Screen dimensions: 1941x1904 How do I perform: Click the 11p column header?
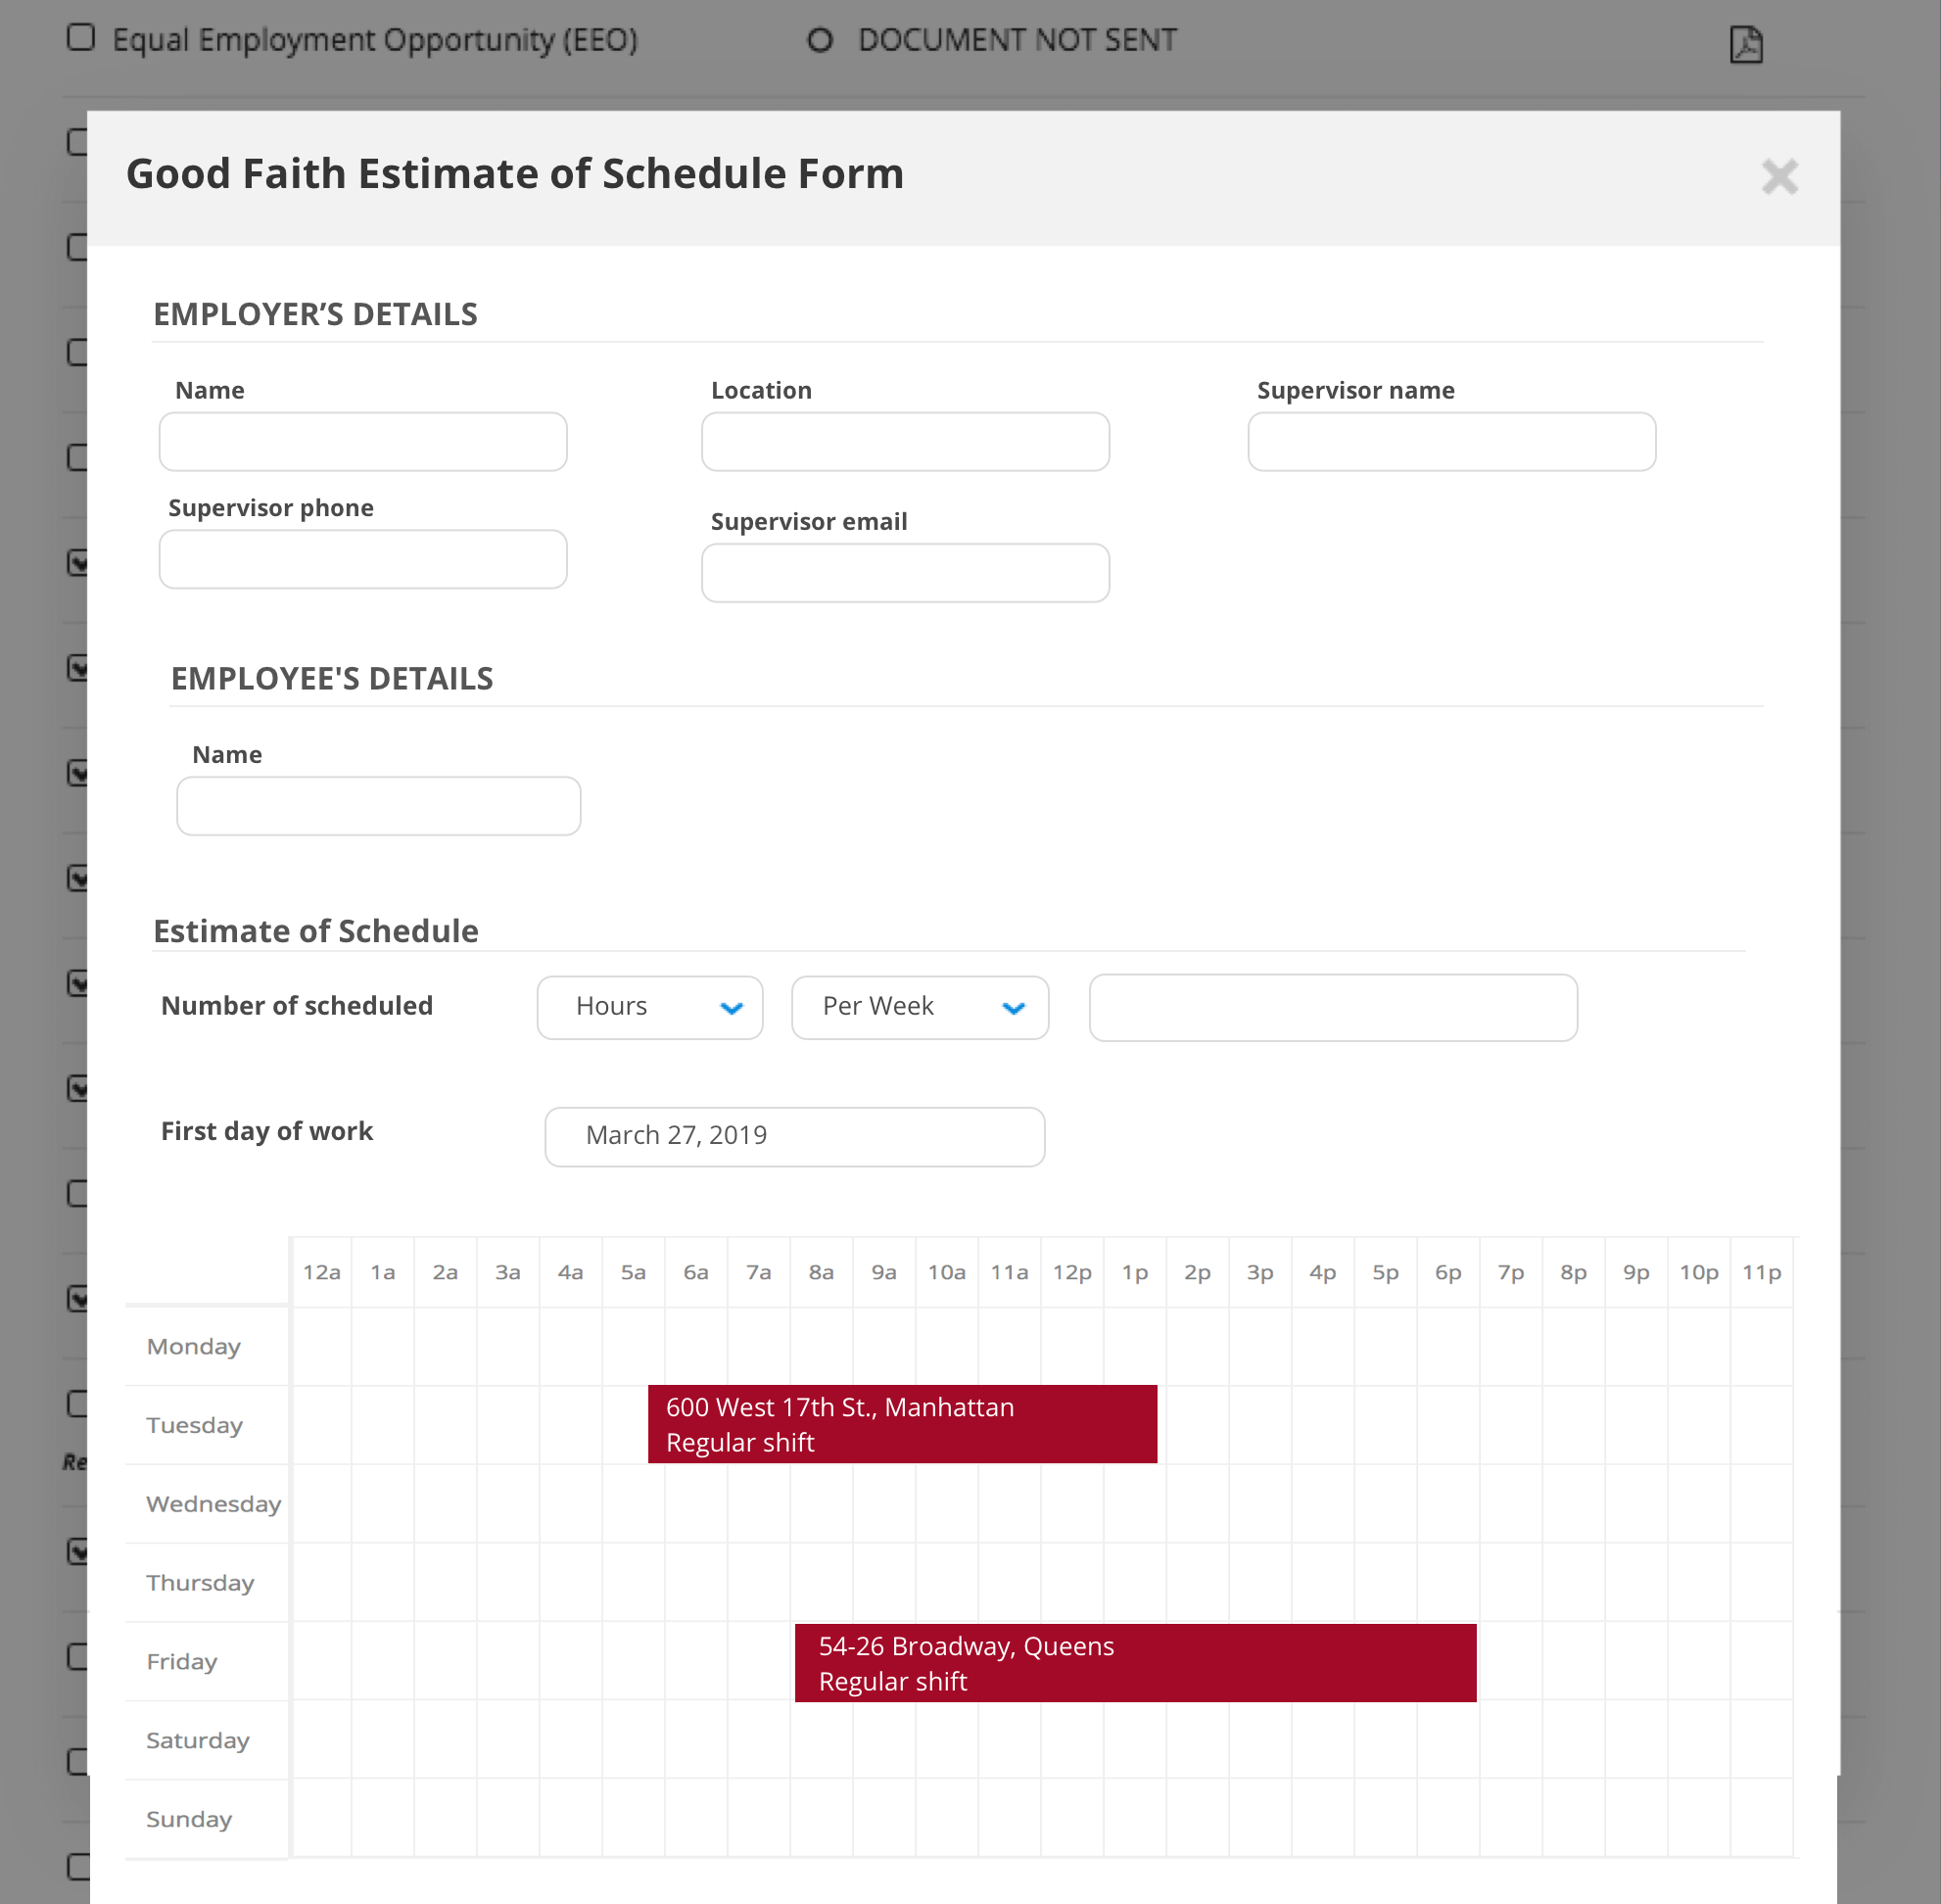click(x=1762, y=1273)
